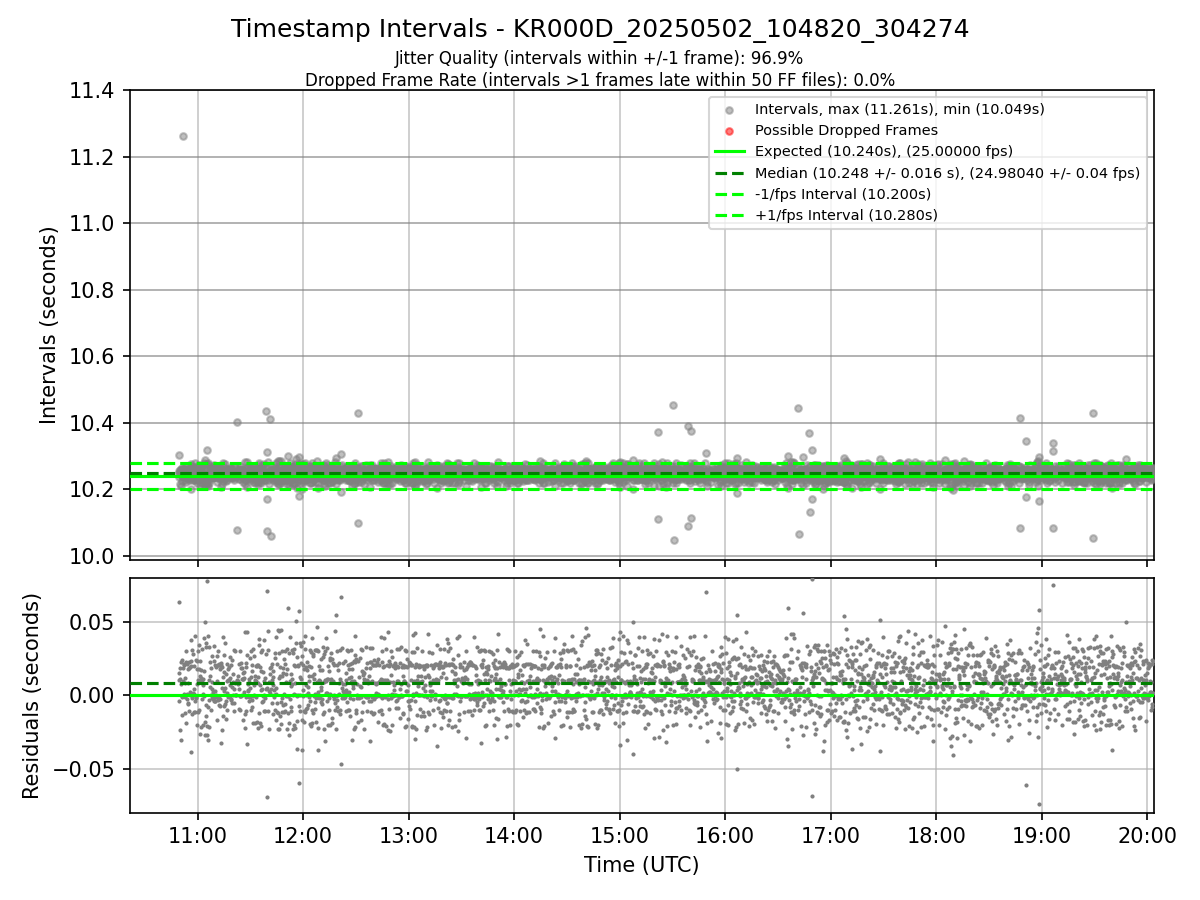Click the Dropped Frame Rate 0.0% subtitle
The height and width of the screenshot is (900, 1200).
(x=600, y=79)
